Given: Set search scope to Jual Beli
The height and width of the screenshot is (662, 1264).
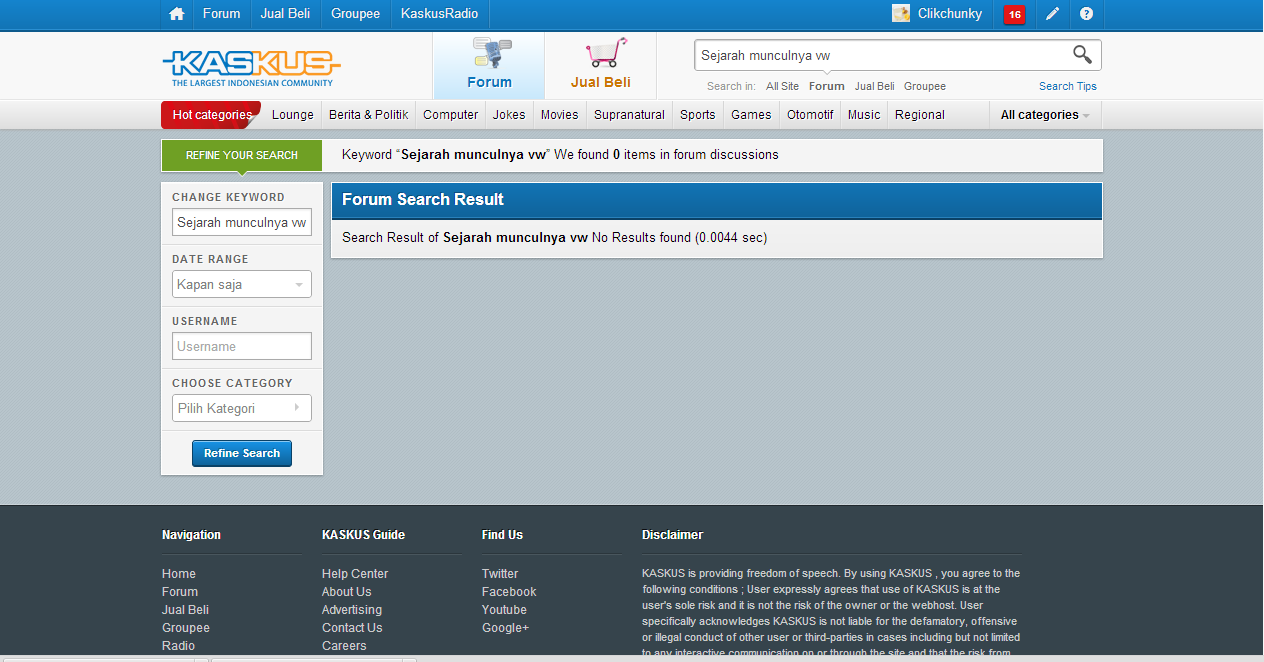Looking at the screenshot, I should (x=875, y=86).
